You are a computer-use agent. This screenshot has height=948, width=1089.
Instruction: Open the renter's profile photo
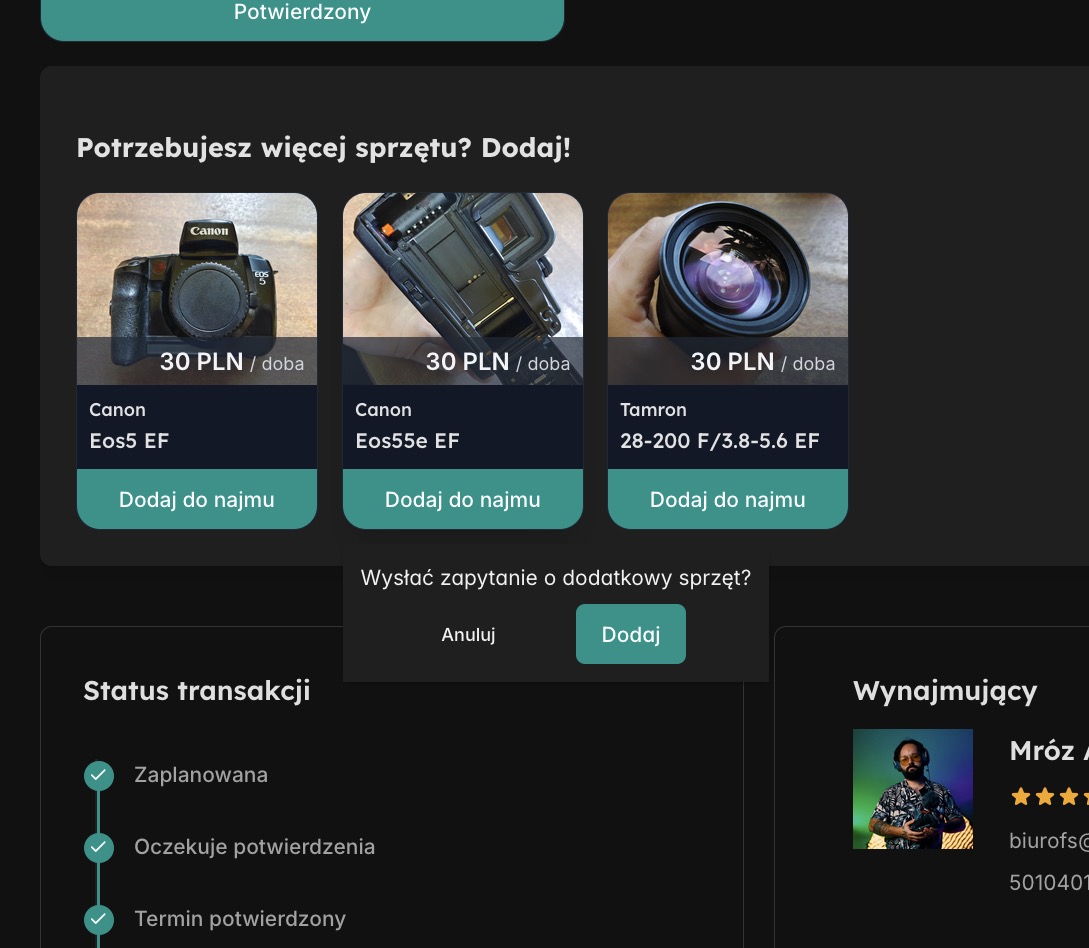coord(912,789)
